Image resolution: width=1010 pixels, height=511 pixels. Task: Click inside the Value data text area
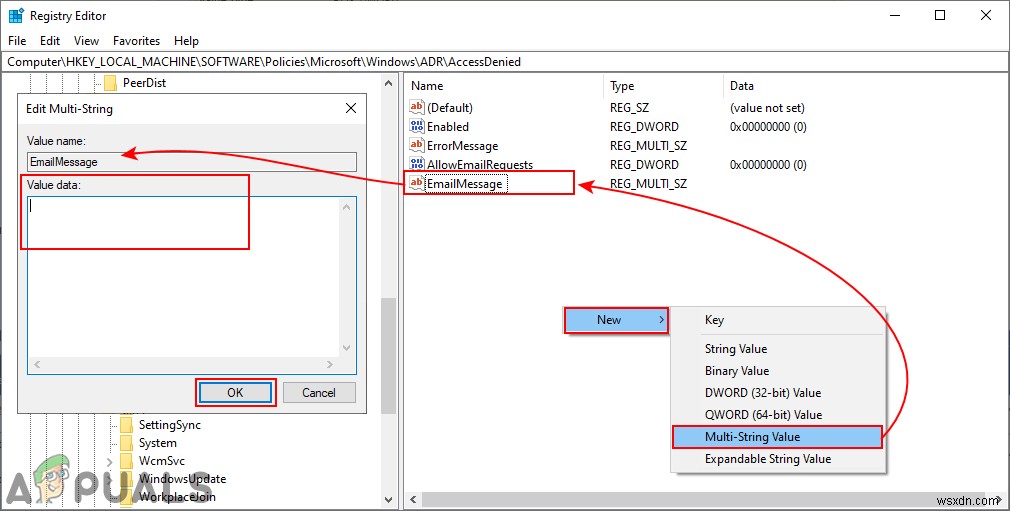pos(184,277)
